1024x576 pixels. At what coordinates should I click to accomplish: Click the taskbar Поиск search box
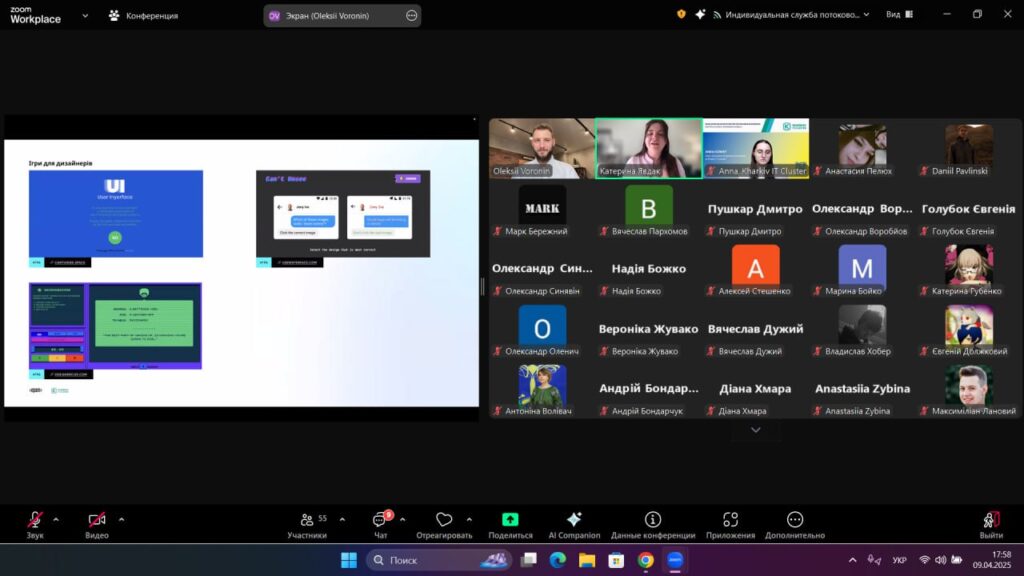click(x=440, y=560)
